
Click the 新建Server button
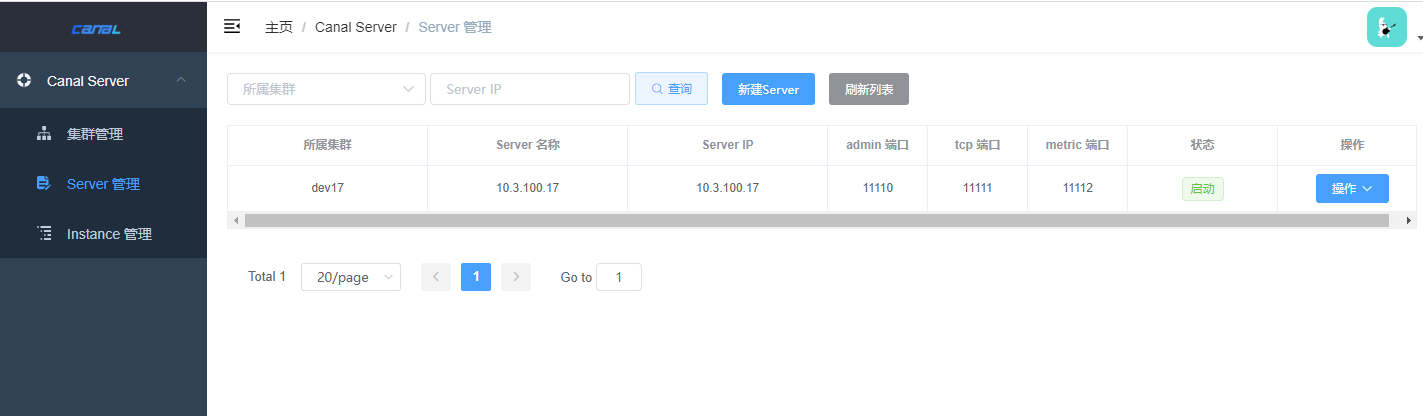tap(768, 89)
